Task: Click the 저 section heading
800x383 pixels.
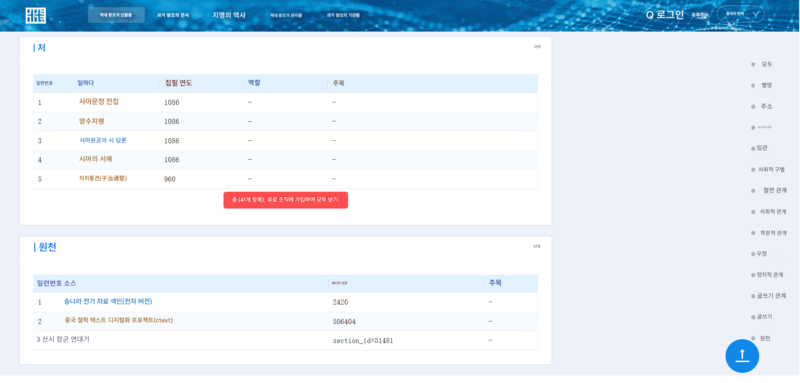Action: (x=40, y=48)
